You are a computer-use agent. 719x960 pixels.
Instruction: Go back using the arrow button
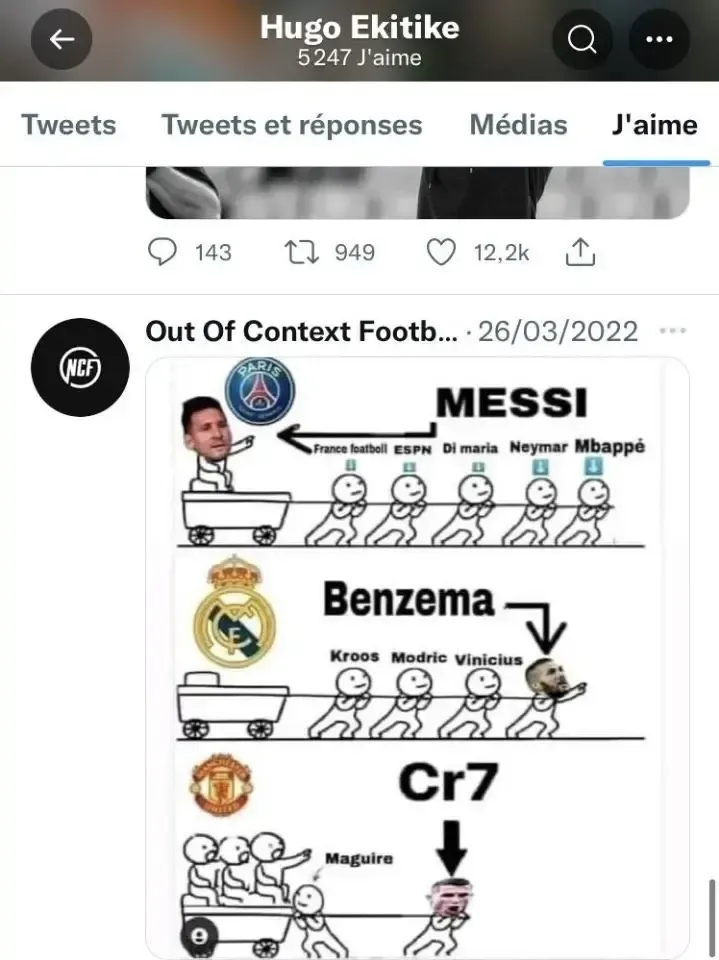(62, 40)
